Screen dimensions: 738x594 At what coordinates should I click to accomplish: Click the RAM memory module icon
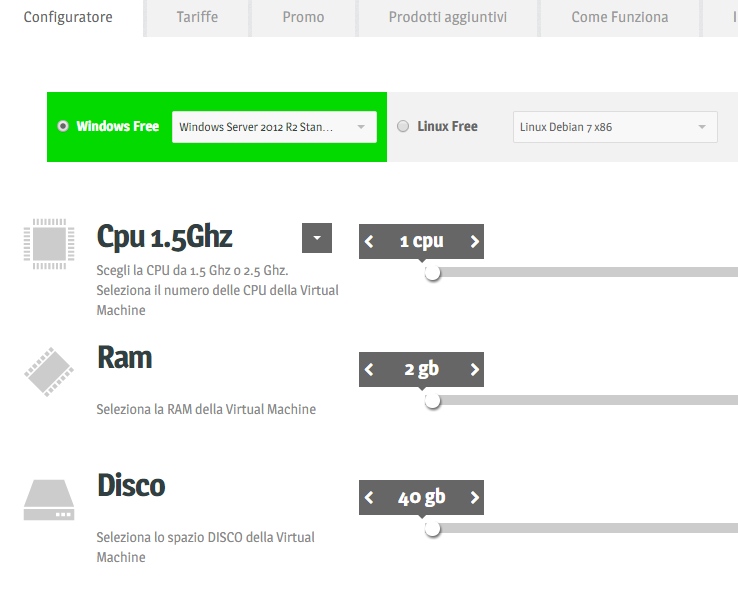48,372
